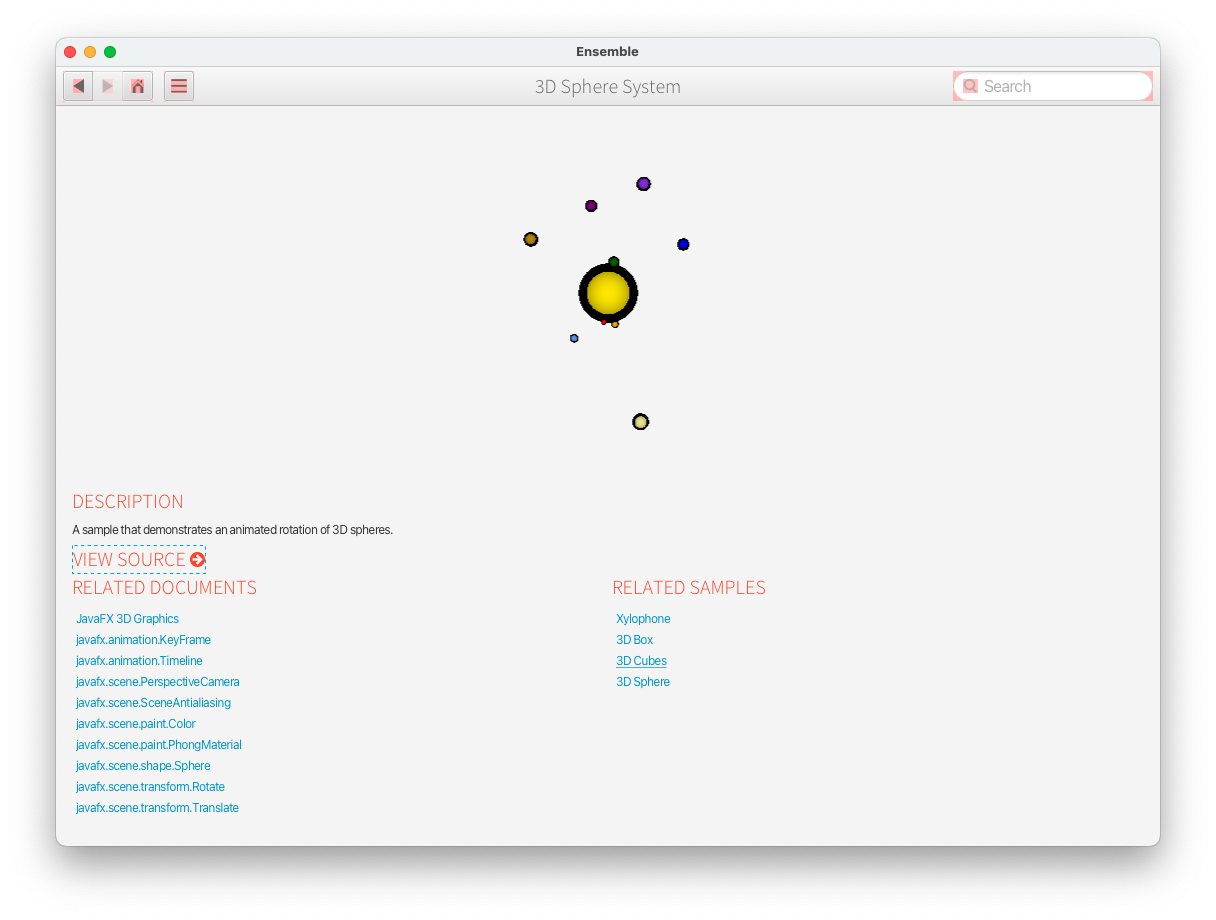The image size is (1216, 920).
Task: Click the back navigation arrow
Action: [x=78, y=86]
